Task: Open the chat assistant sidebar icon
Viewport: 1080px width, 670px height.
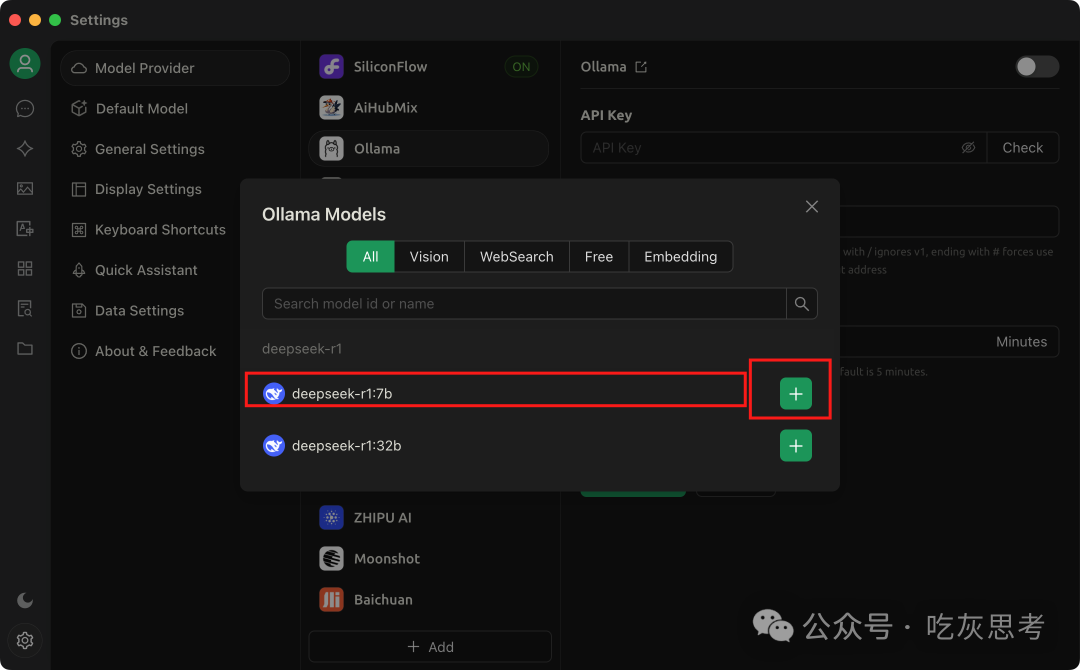Action: point(25,109)
